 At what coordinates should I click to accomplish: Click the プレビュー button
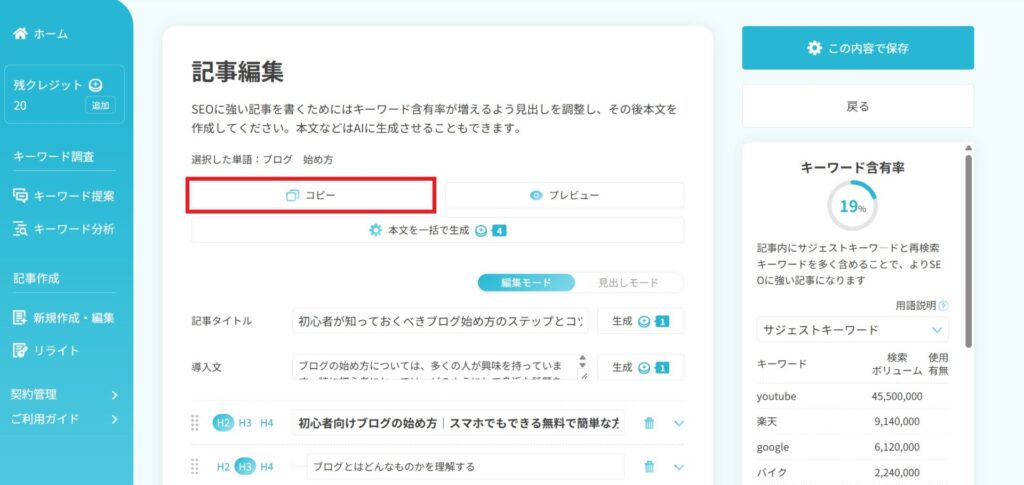[565, 195]
